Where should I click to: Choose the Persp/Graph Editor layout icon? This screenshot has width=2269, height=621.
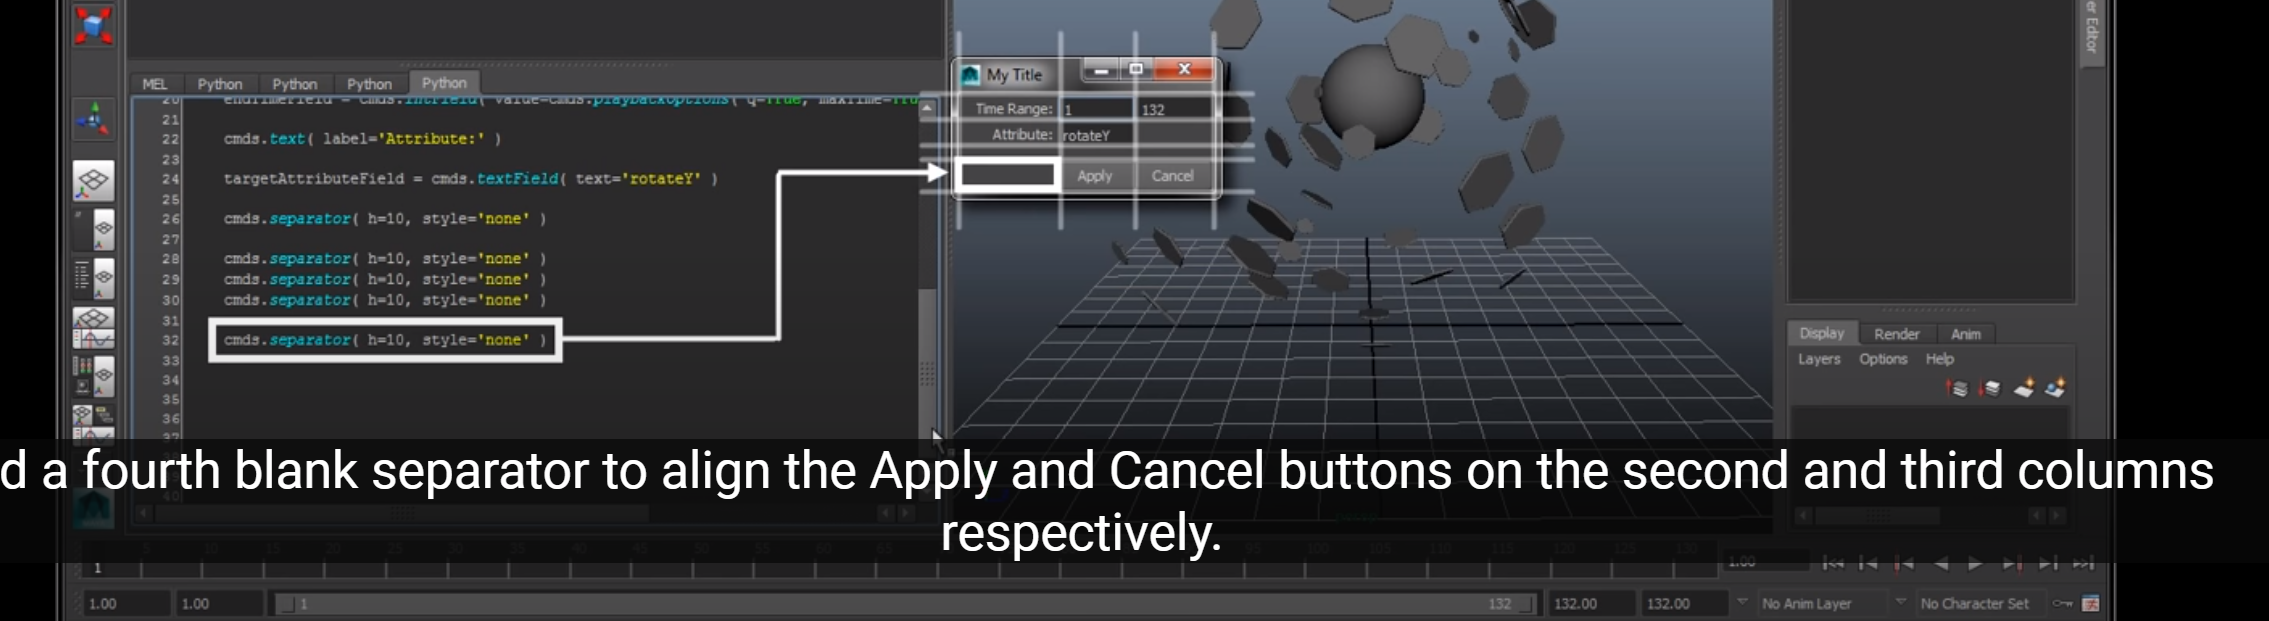93,328
